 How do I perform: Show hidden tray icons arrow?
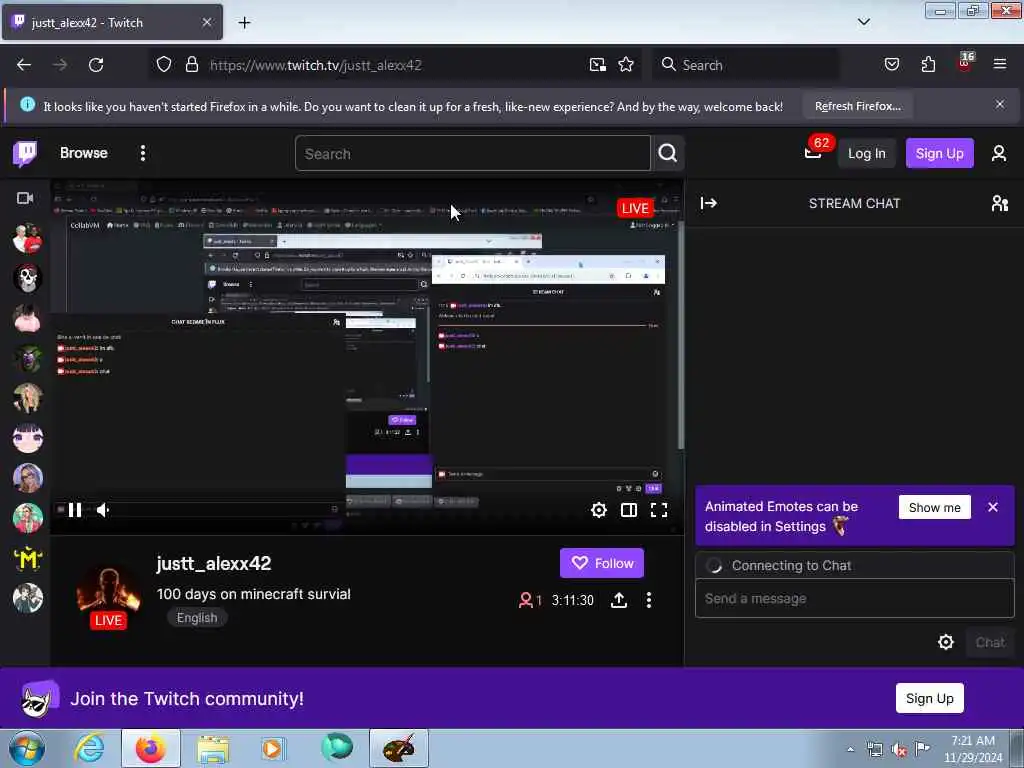point(850,750)
